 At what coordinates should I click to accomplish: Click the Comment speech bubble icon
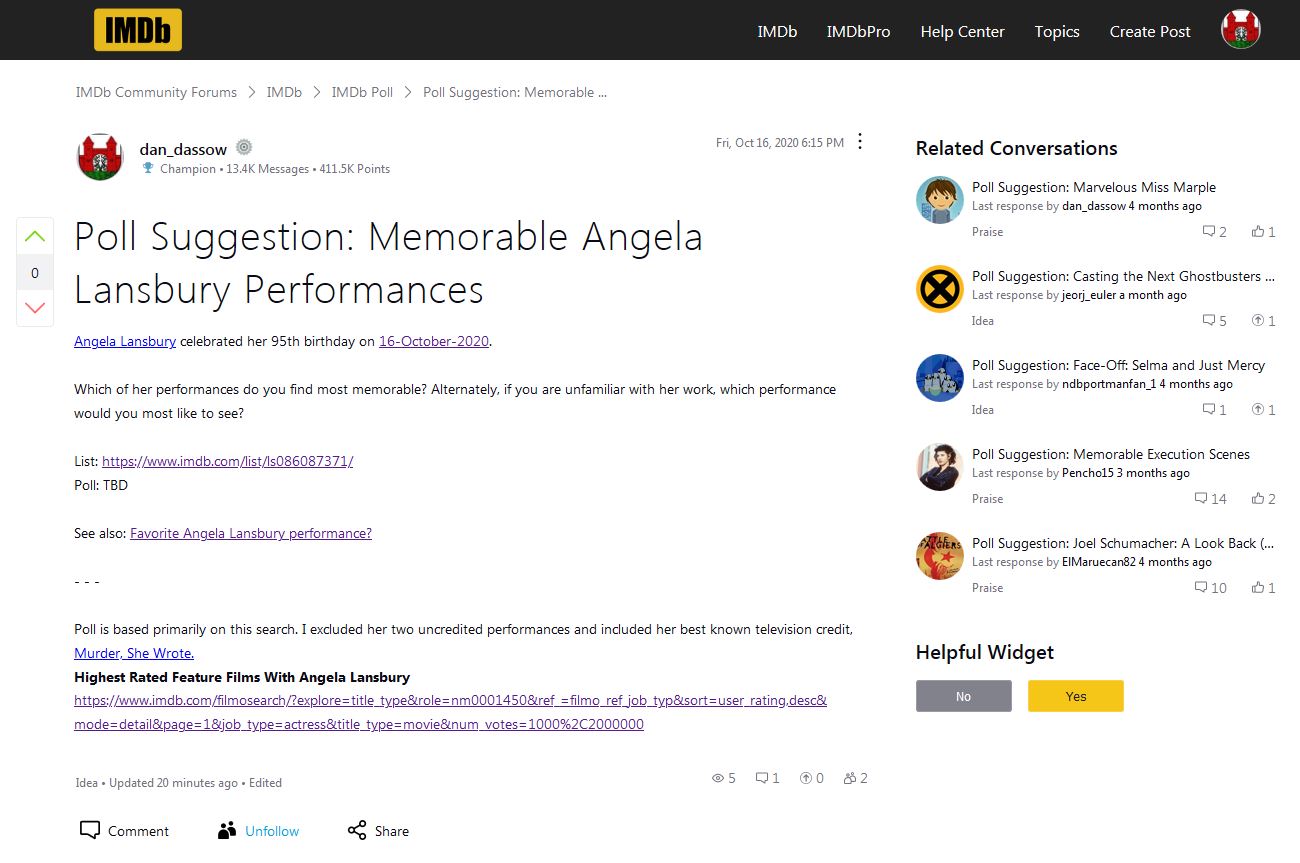tap(90, 830)
